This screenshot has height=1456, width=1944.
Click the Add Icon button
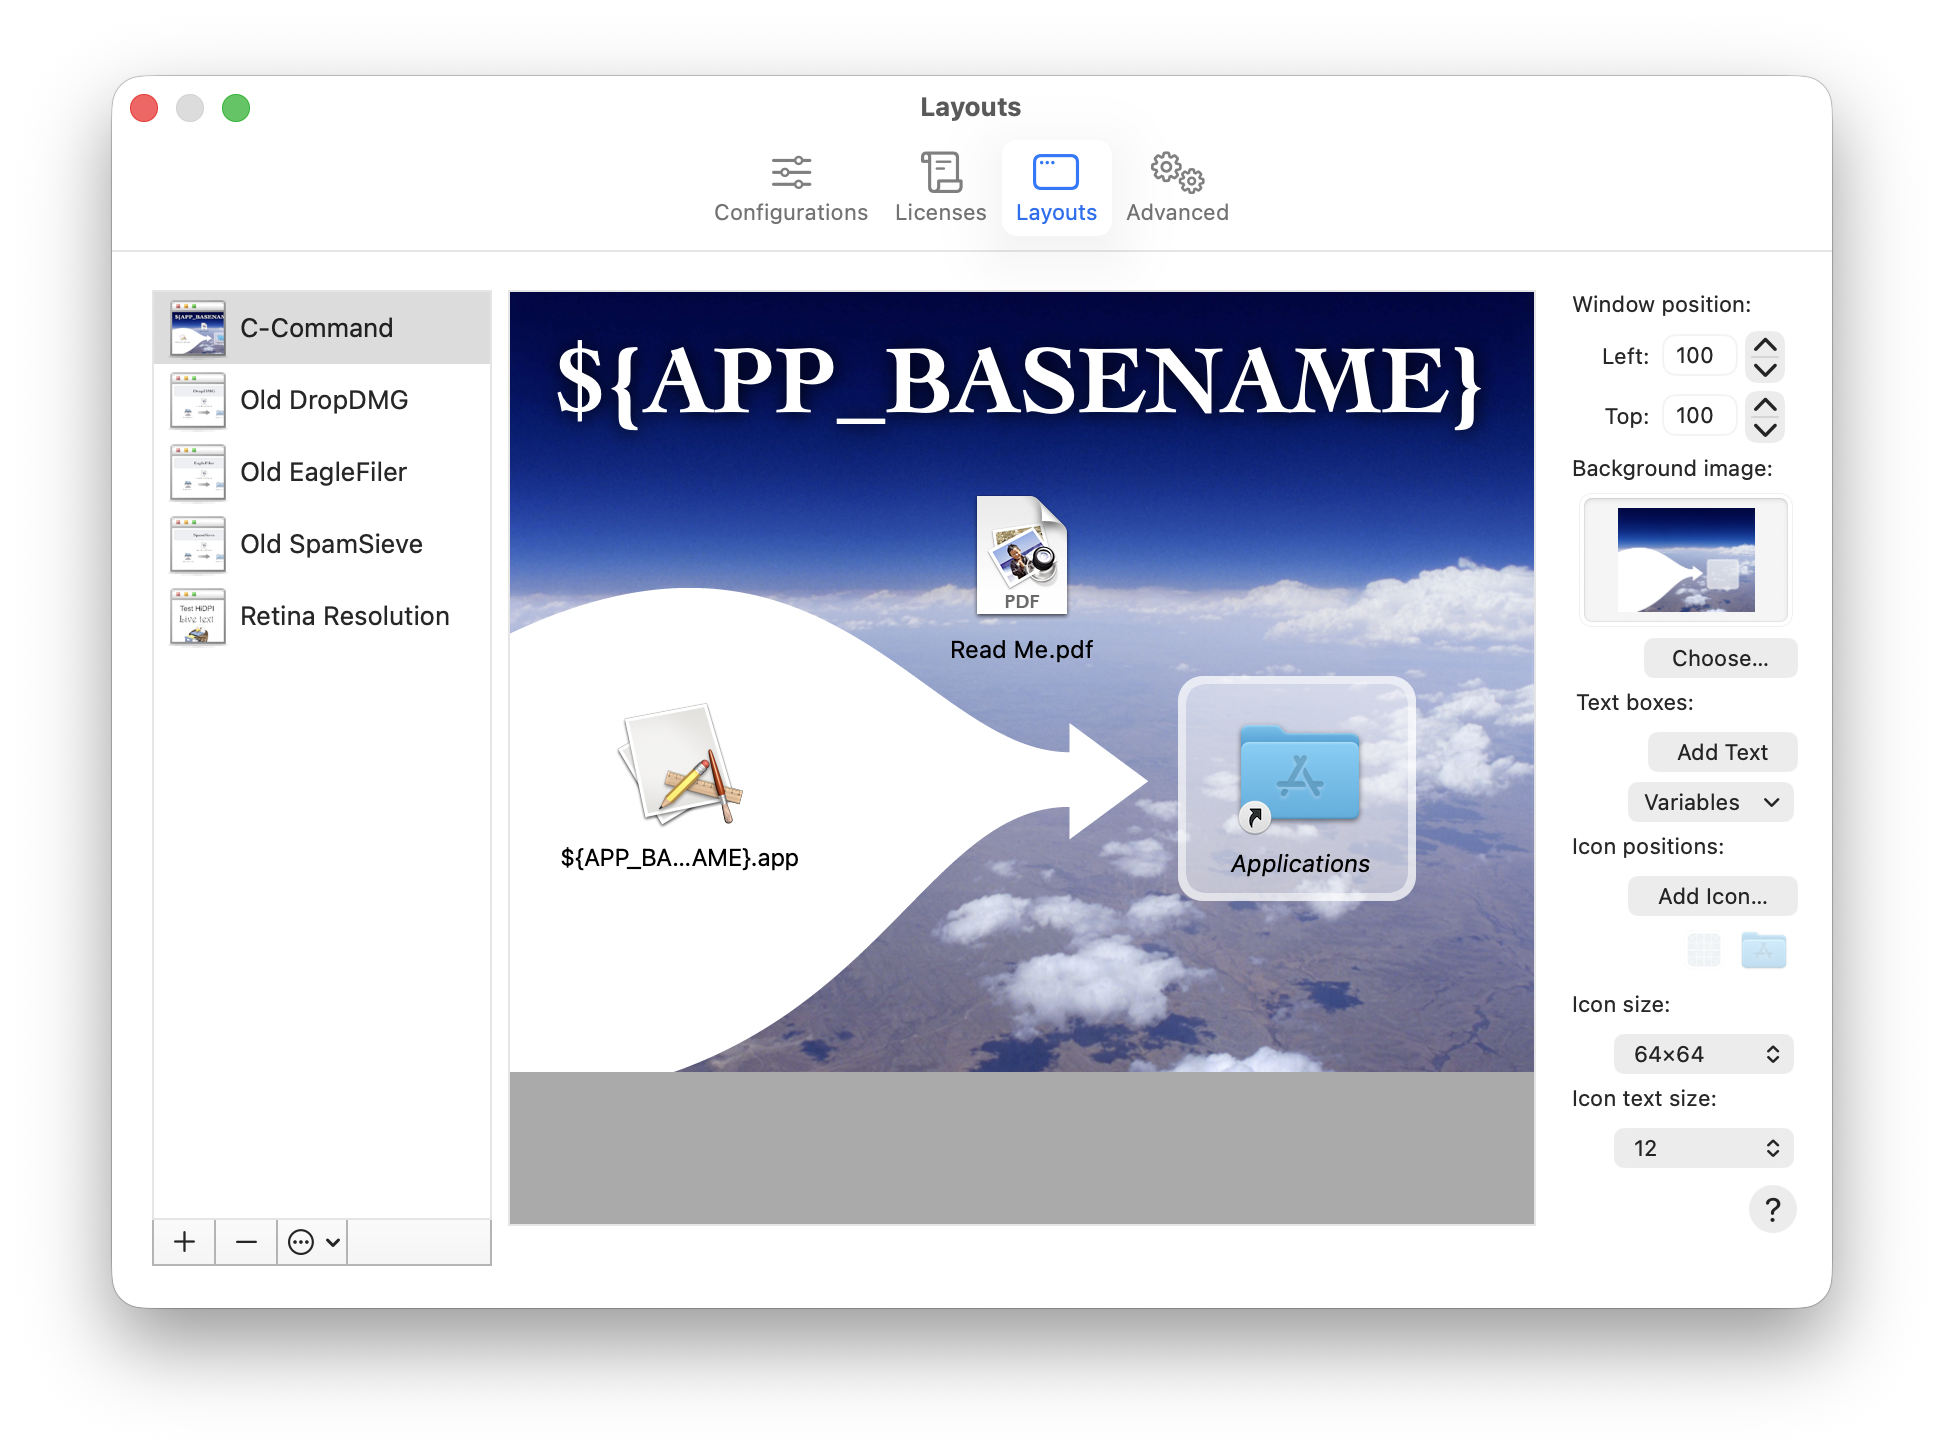(x=1712, y=896)
